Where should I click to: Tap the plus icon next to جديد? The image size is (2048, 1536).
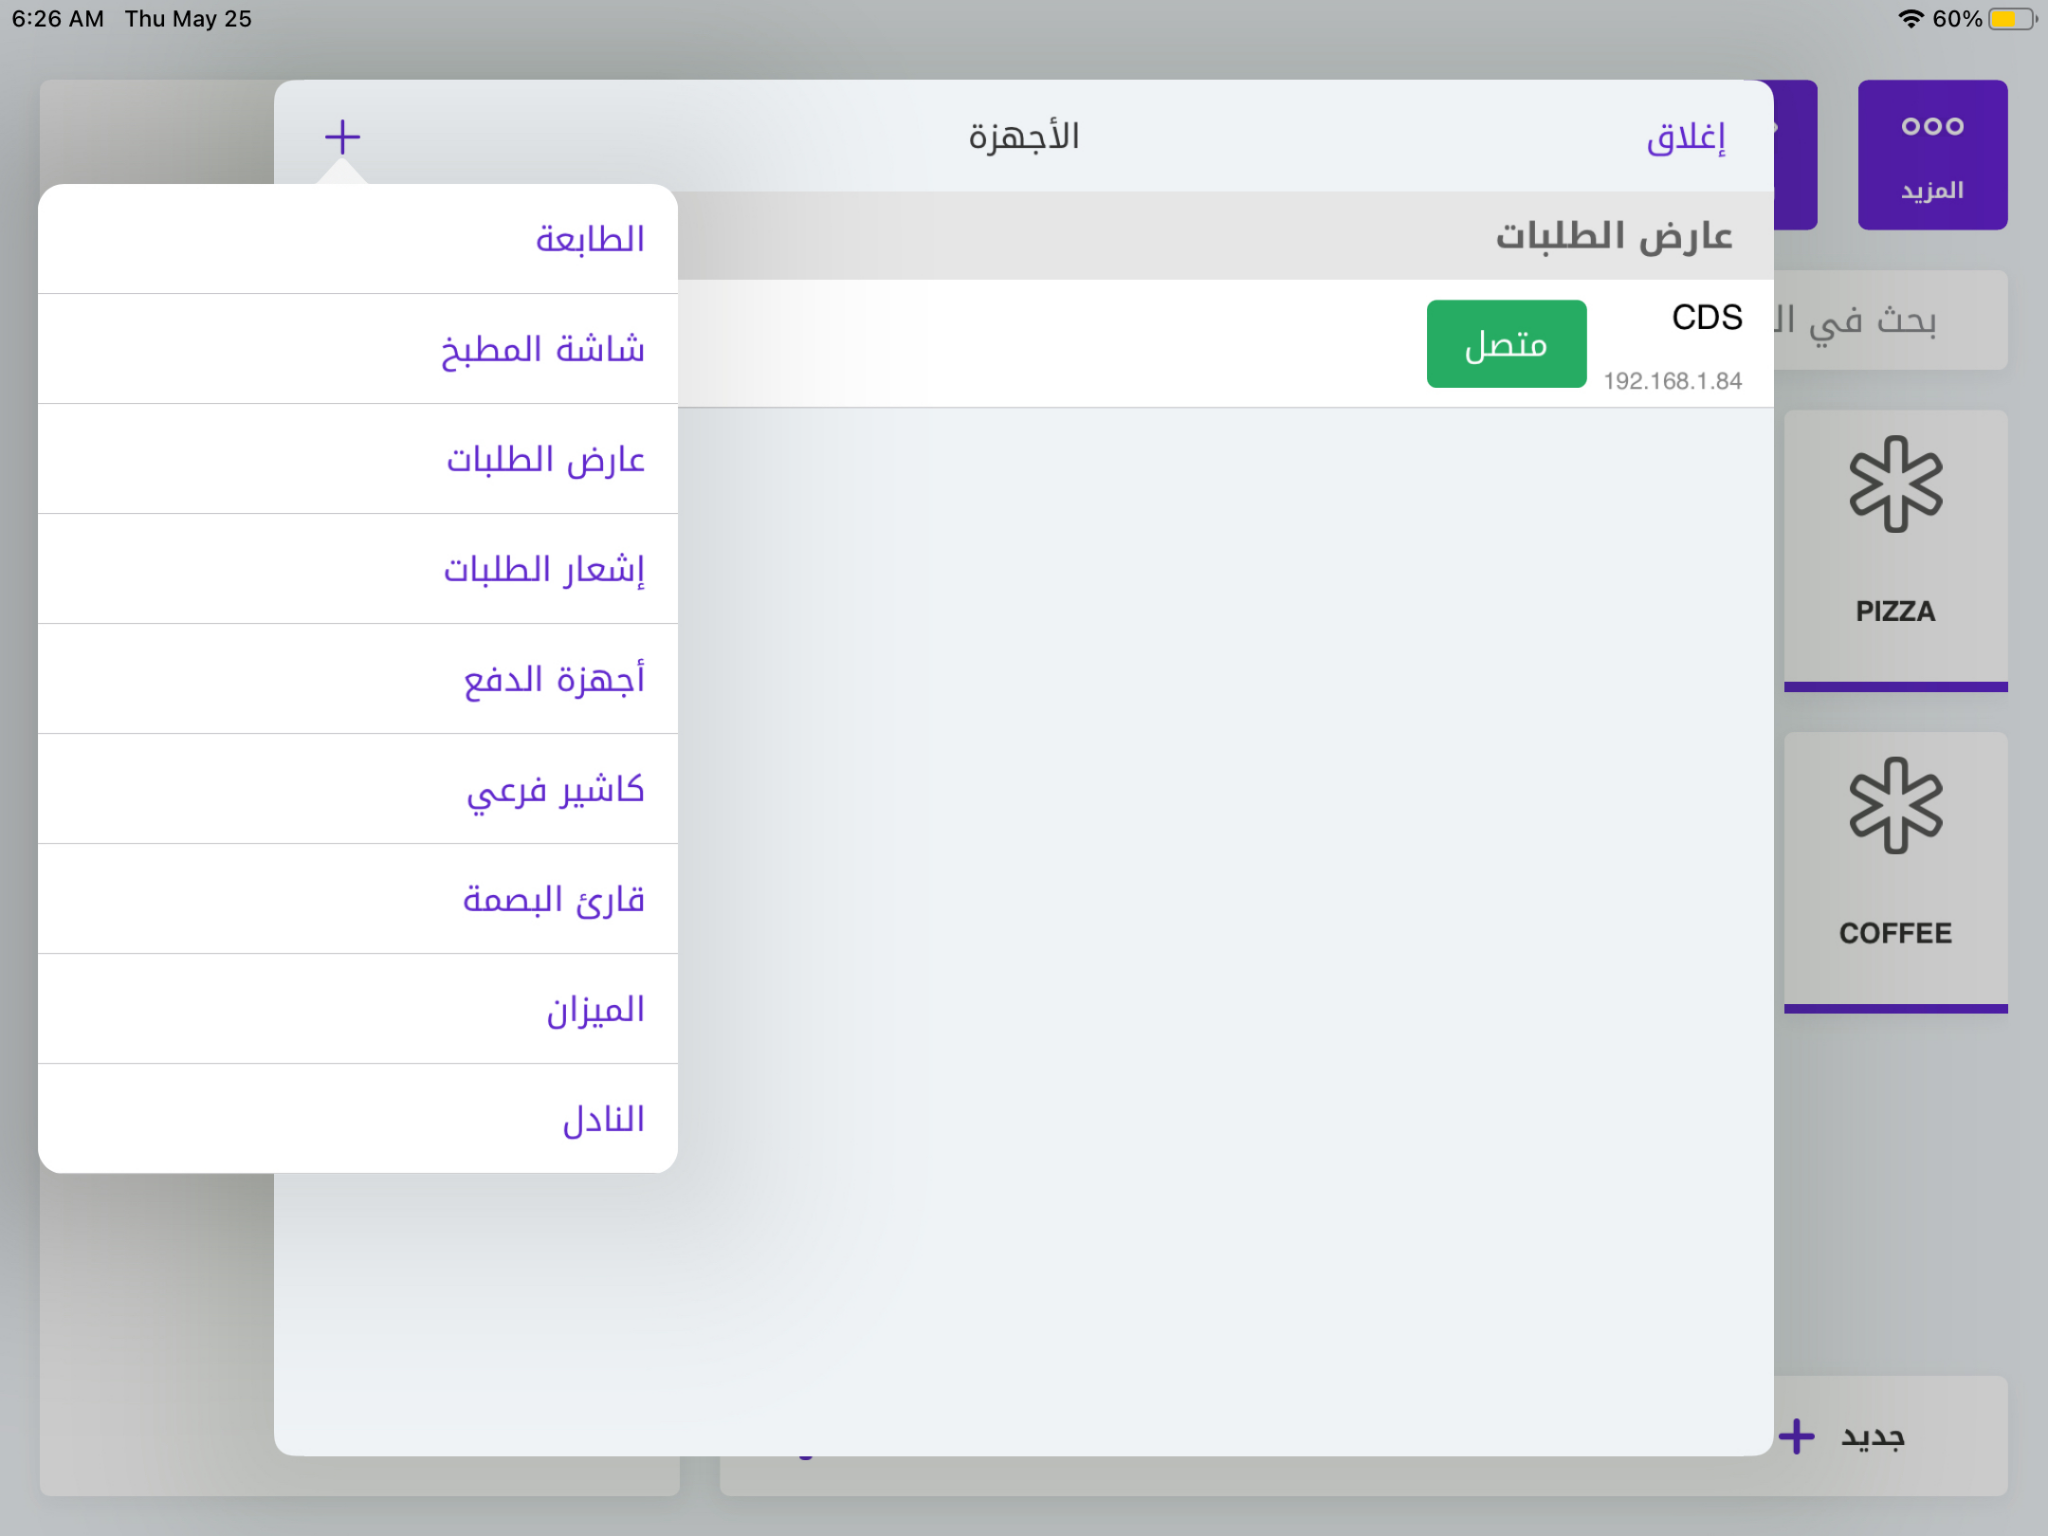point(1796,1436)
